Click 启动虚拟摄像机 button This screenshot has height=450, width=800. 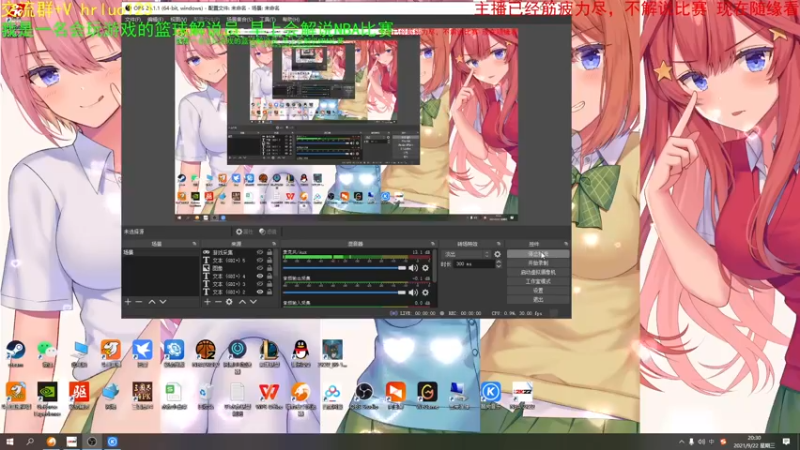coord(538,272)
